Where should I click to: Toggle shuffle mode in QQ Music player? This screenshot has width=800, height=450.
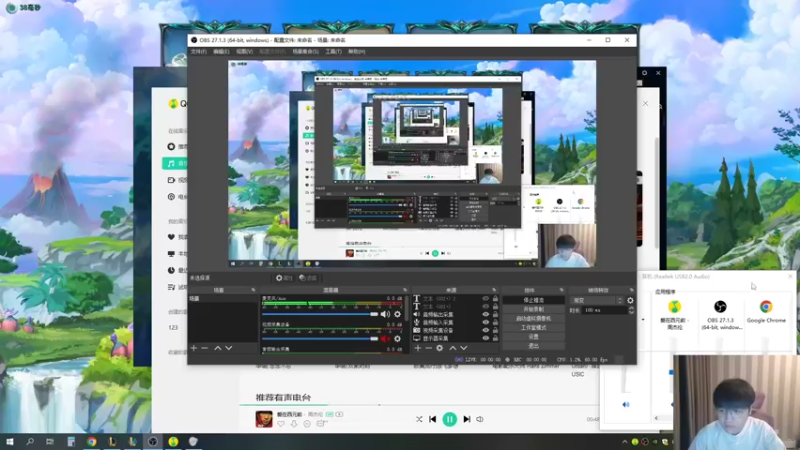pos(419,419)
